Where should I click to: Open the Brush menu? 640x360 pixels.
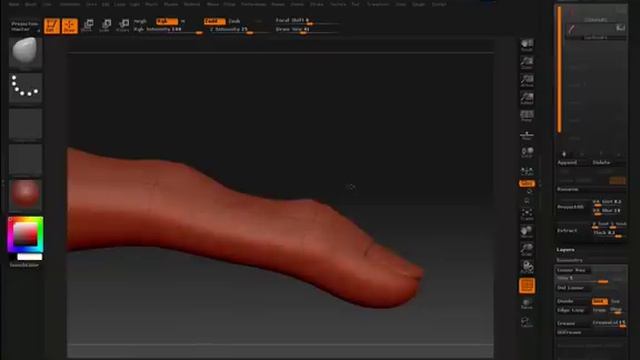pyautogui.click(x=31, y=4)
